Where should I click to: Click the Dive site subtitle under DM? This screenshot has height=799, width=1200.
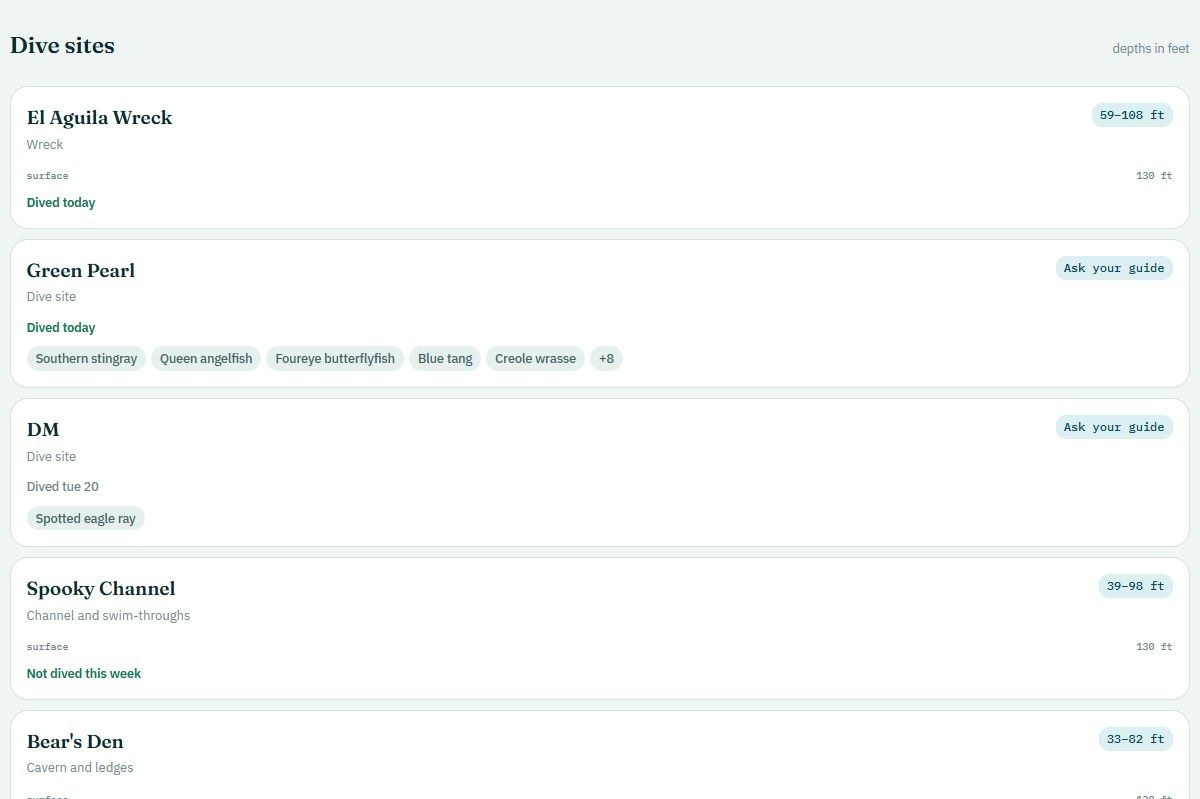tap(51, 456)
